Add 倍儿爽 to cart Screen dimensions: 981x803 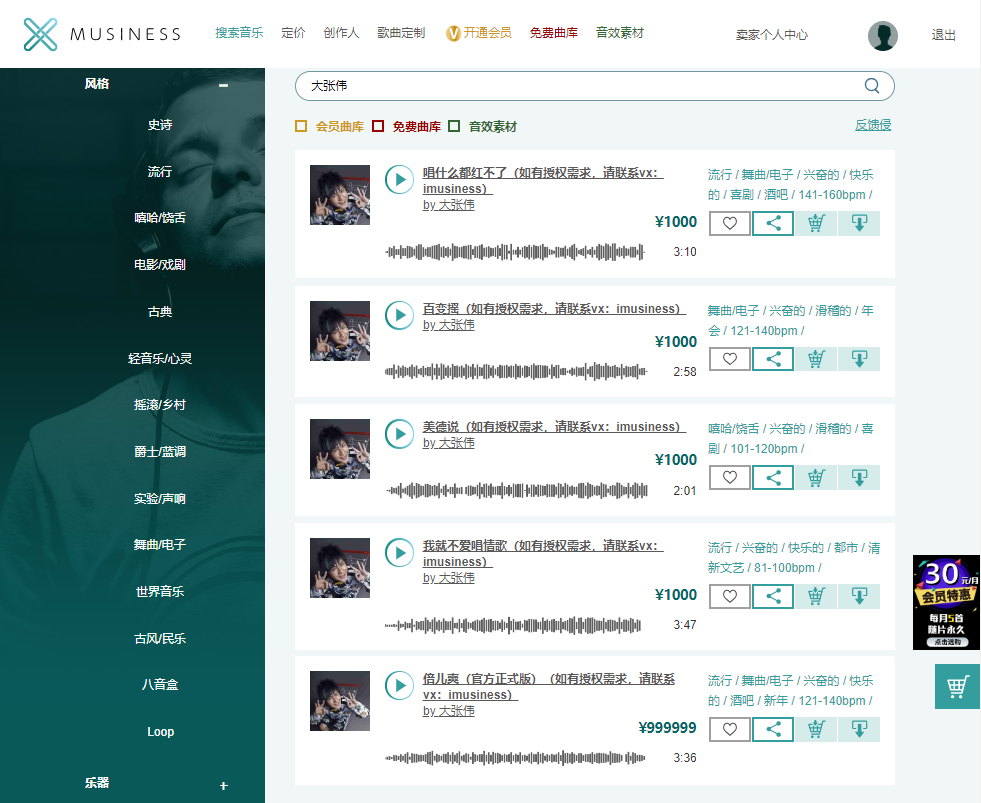816,729
